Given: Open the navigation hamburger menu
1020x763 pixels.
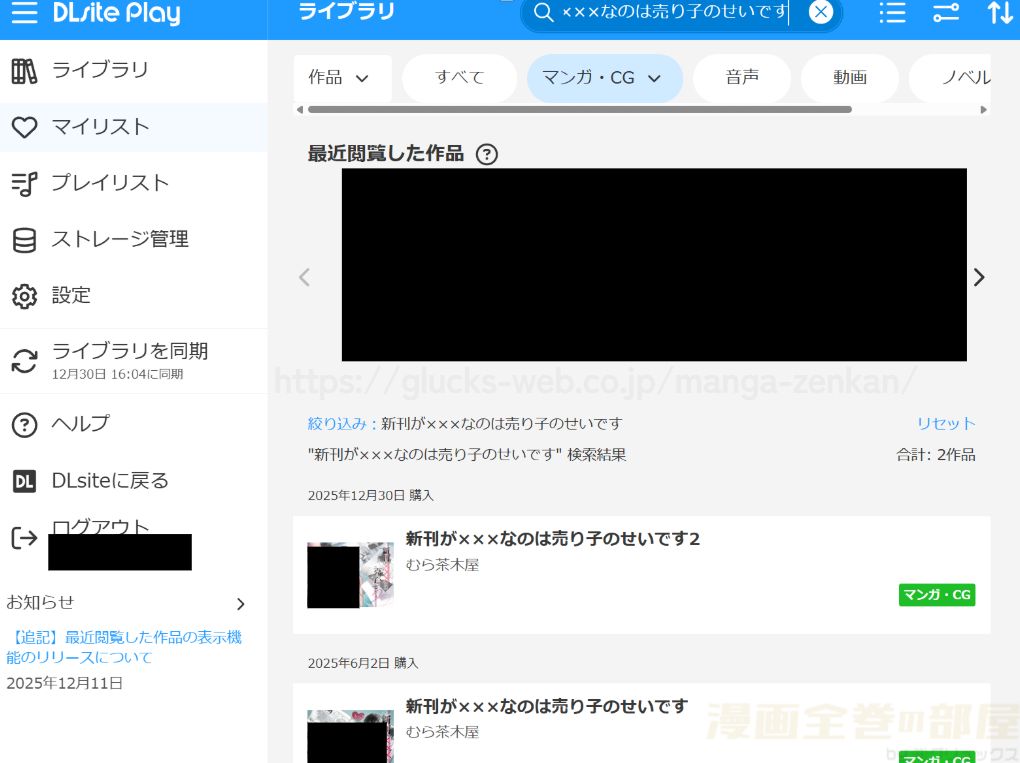Looking at the screenshot, I should click(25, 13).
